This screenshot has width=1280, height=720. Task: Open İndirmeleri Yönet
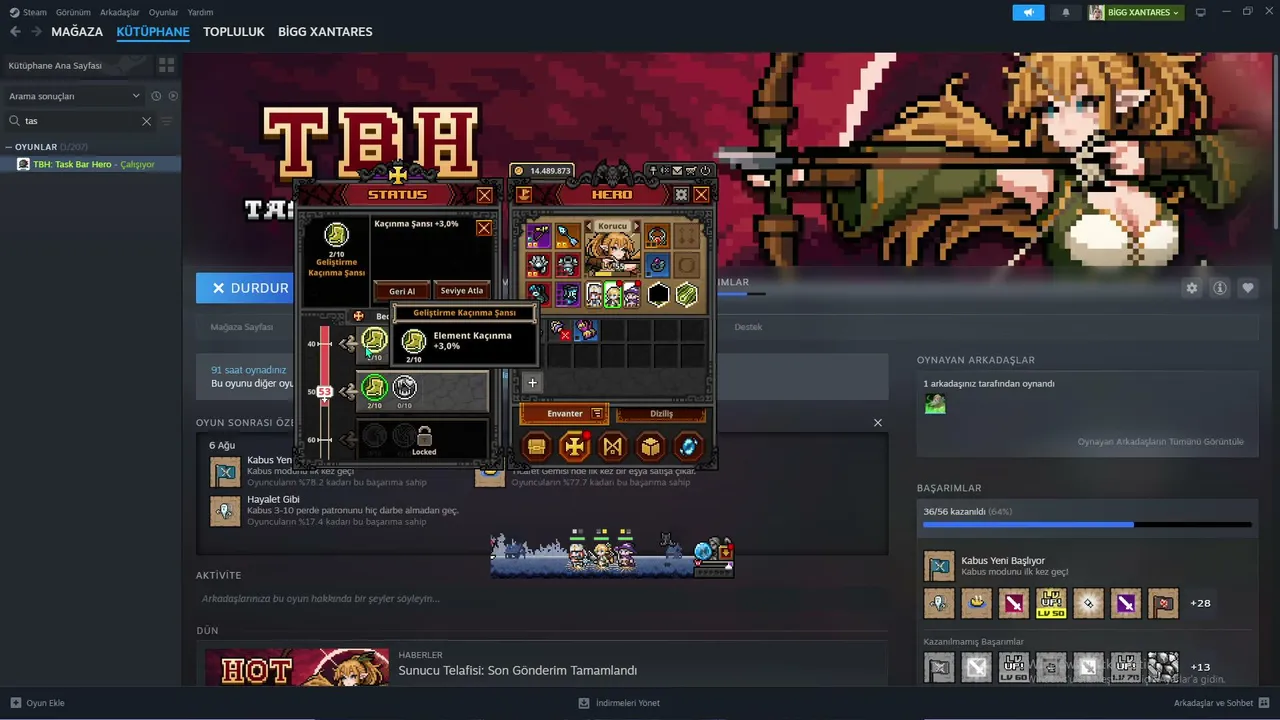[619, 703]
